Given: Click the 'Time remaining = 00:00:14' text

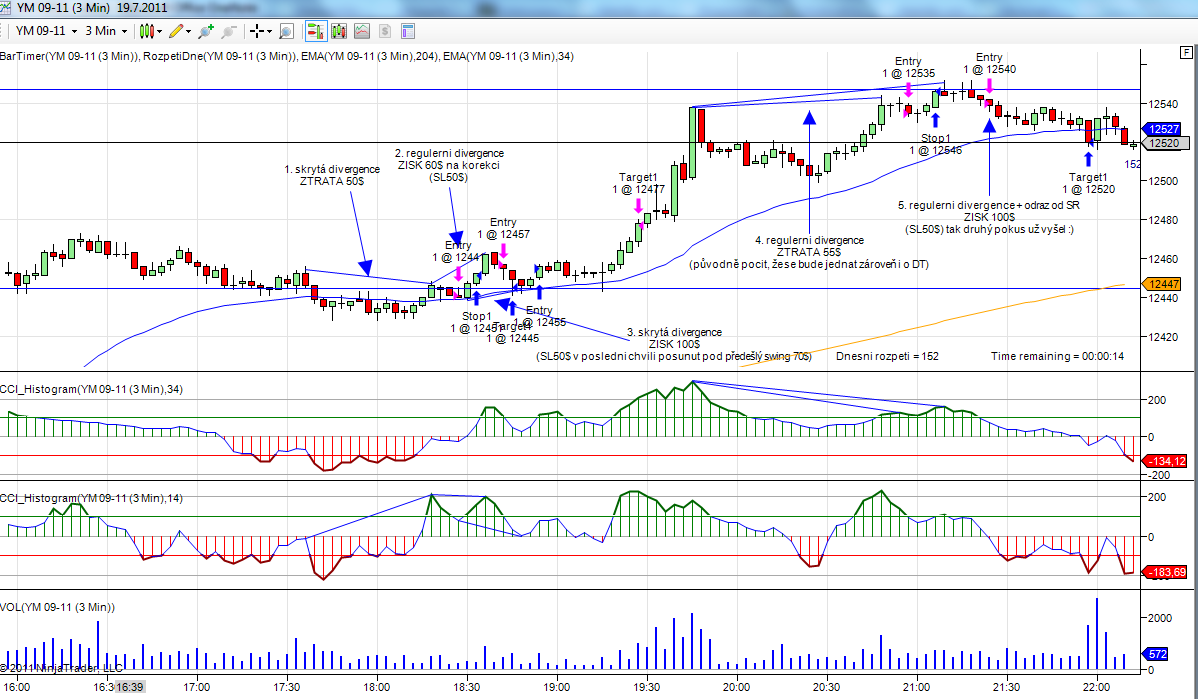Looking at the screenshot, I should (1057, 356).
